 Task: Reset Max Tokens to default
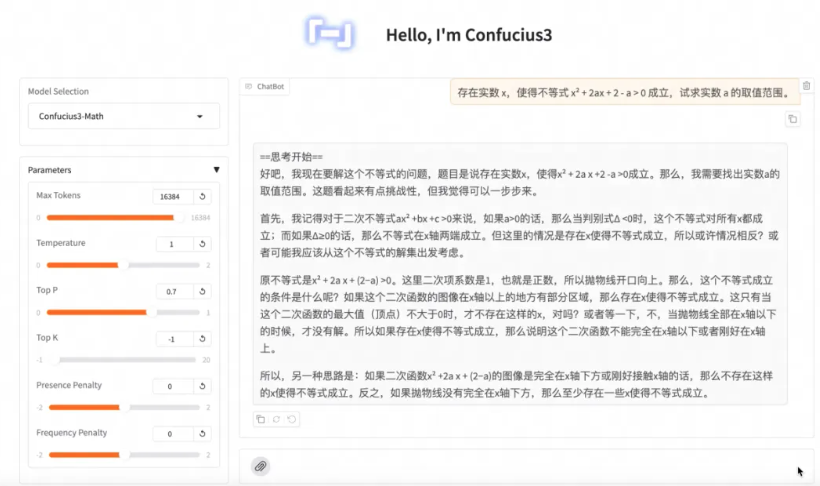(x=202, y=196)
